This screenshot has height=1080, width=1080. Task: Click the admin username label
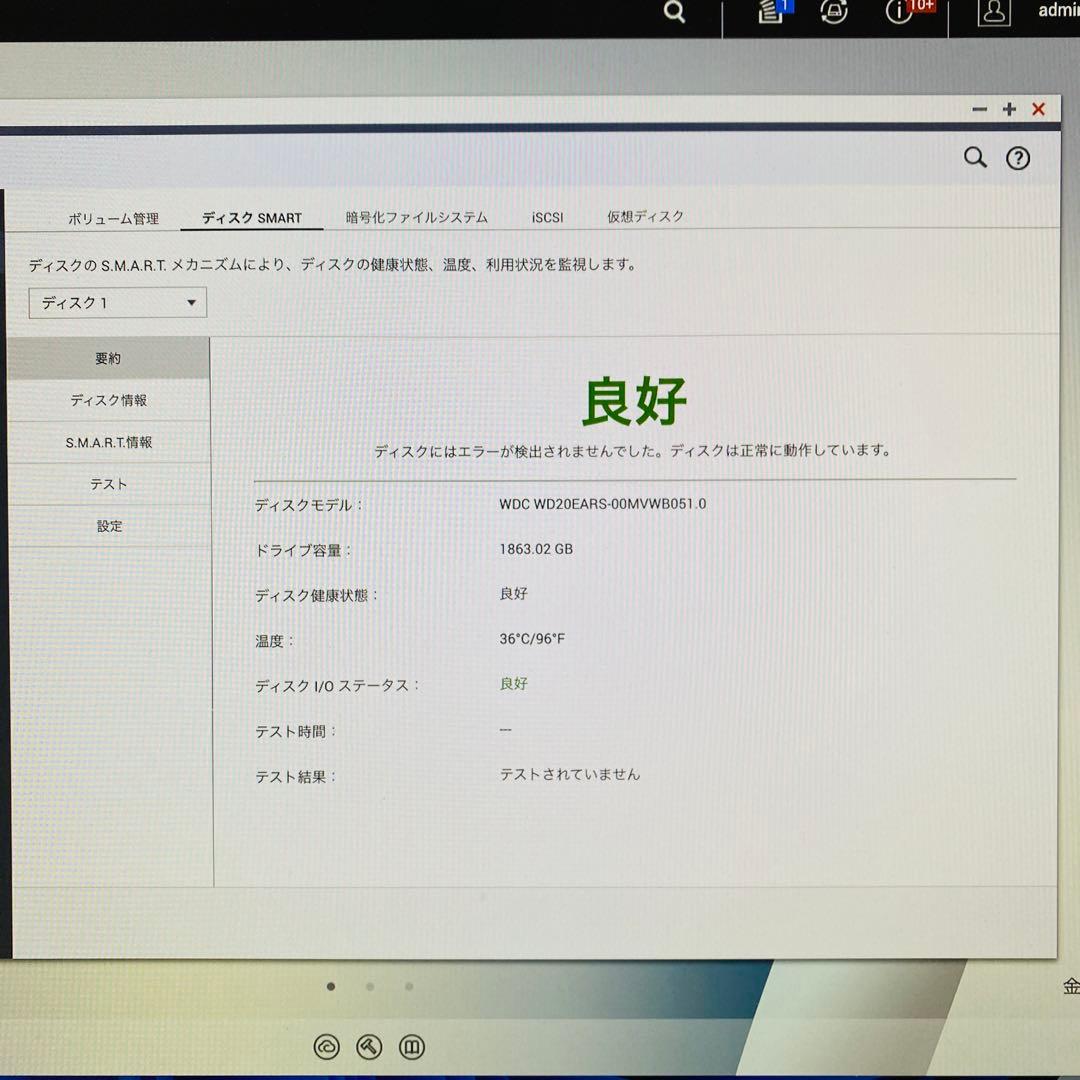(1059, 10)
